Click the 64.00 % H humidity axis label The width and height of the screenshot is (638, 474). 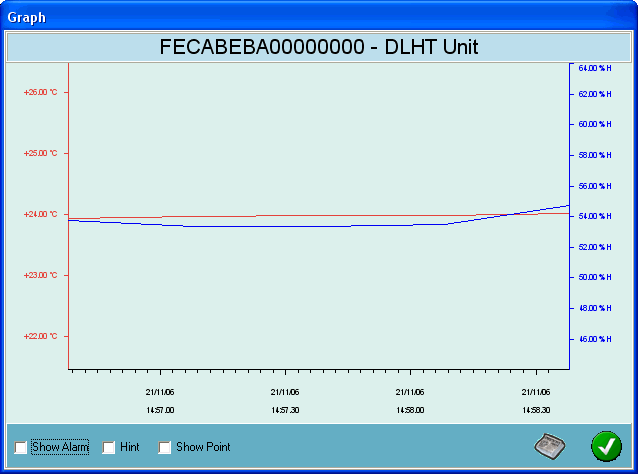click(x=595, y=68)
